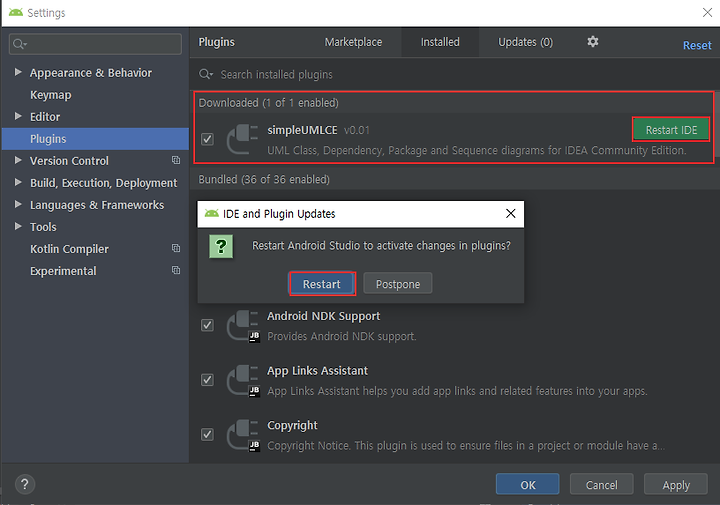Image resolution: width=720 pixels, height=505 pixels.
Task: Click the OK button
Action: tap(528, 484)
